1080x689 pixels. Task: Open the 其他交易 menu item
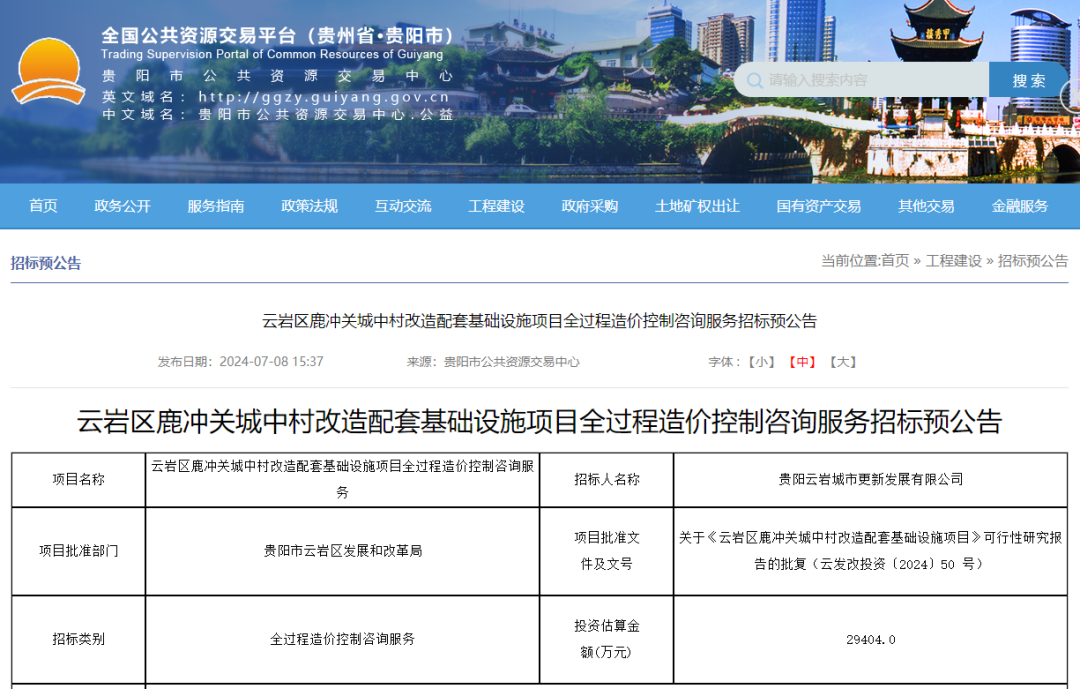[x=926, y=206]
